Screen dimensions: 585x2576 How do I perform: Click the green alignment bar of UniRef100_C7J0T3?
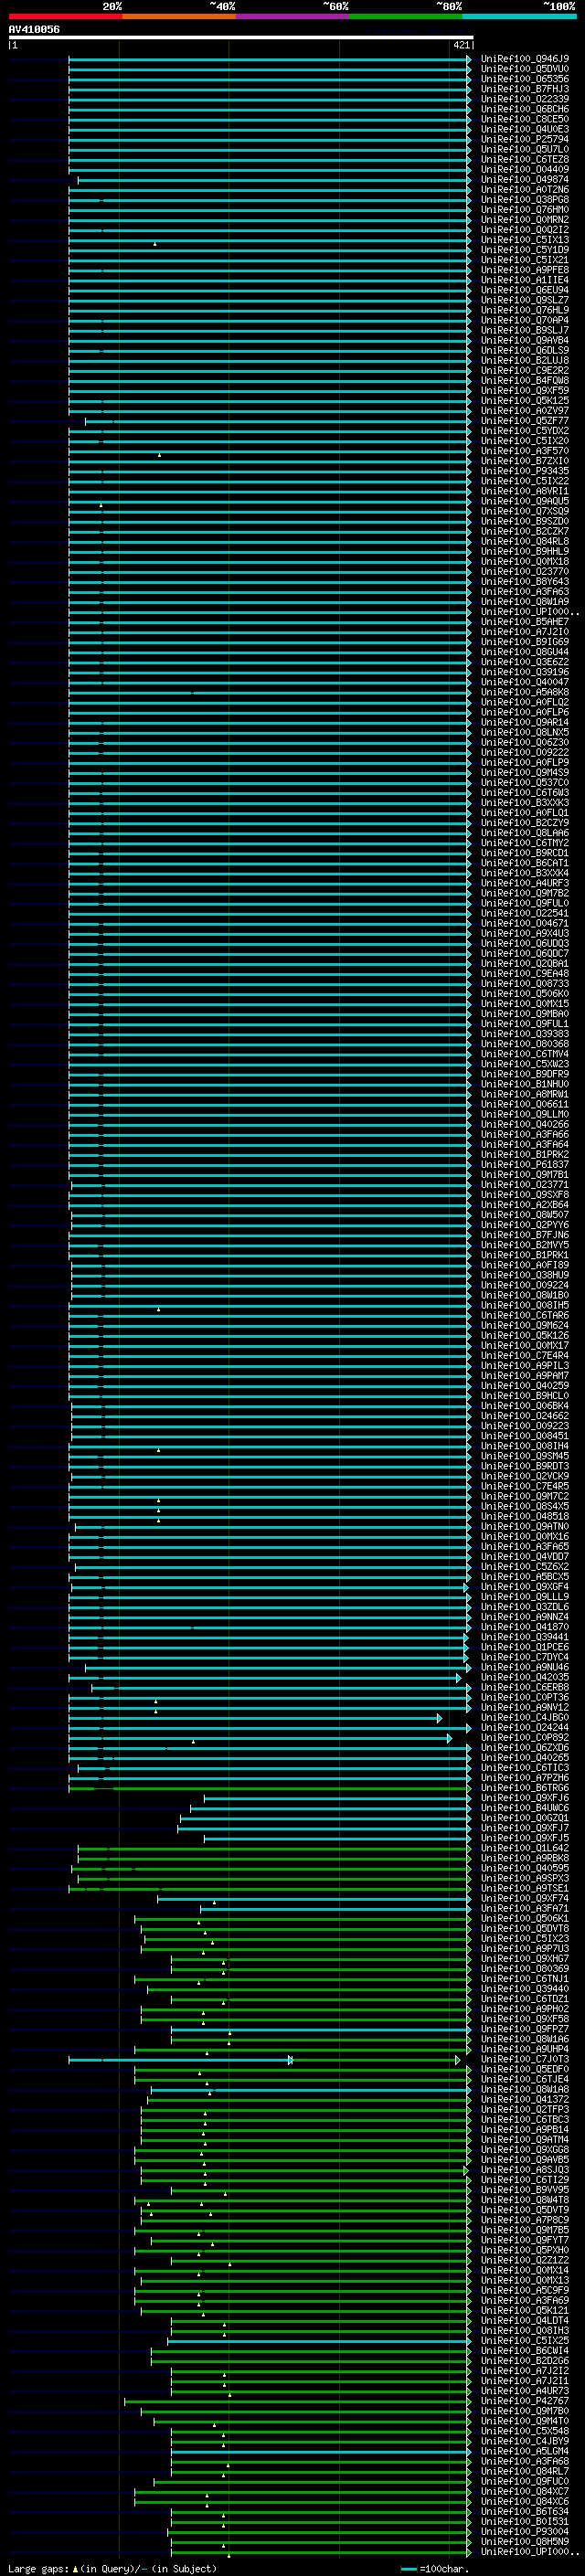click(x=375, y=2060)
